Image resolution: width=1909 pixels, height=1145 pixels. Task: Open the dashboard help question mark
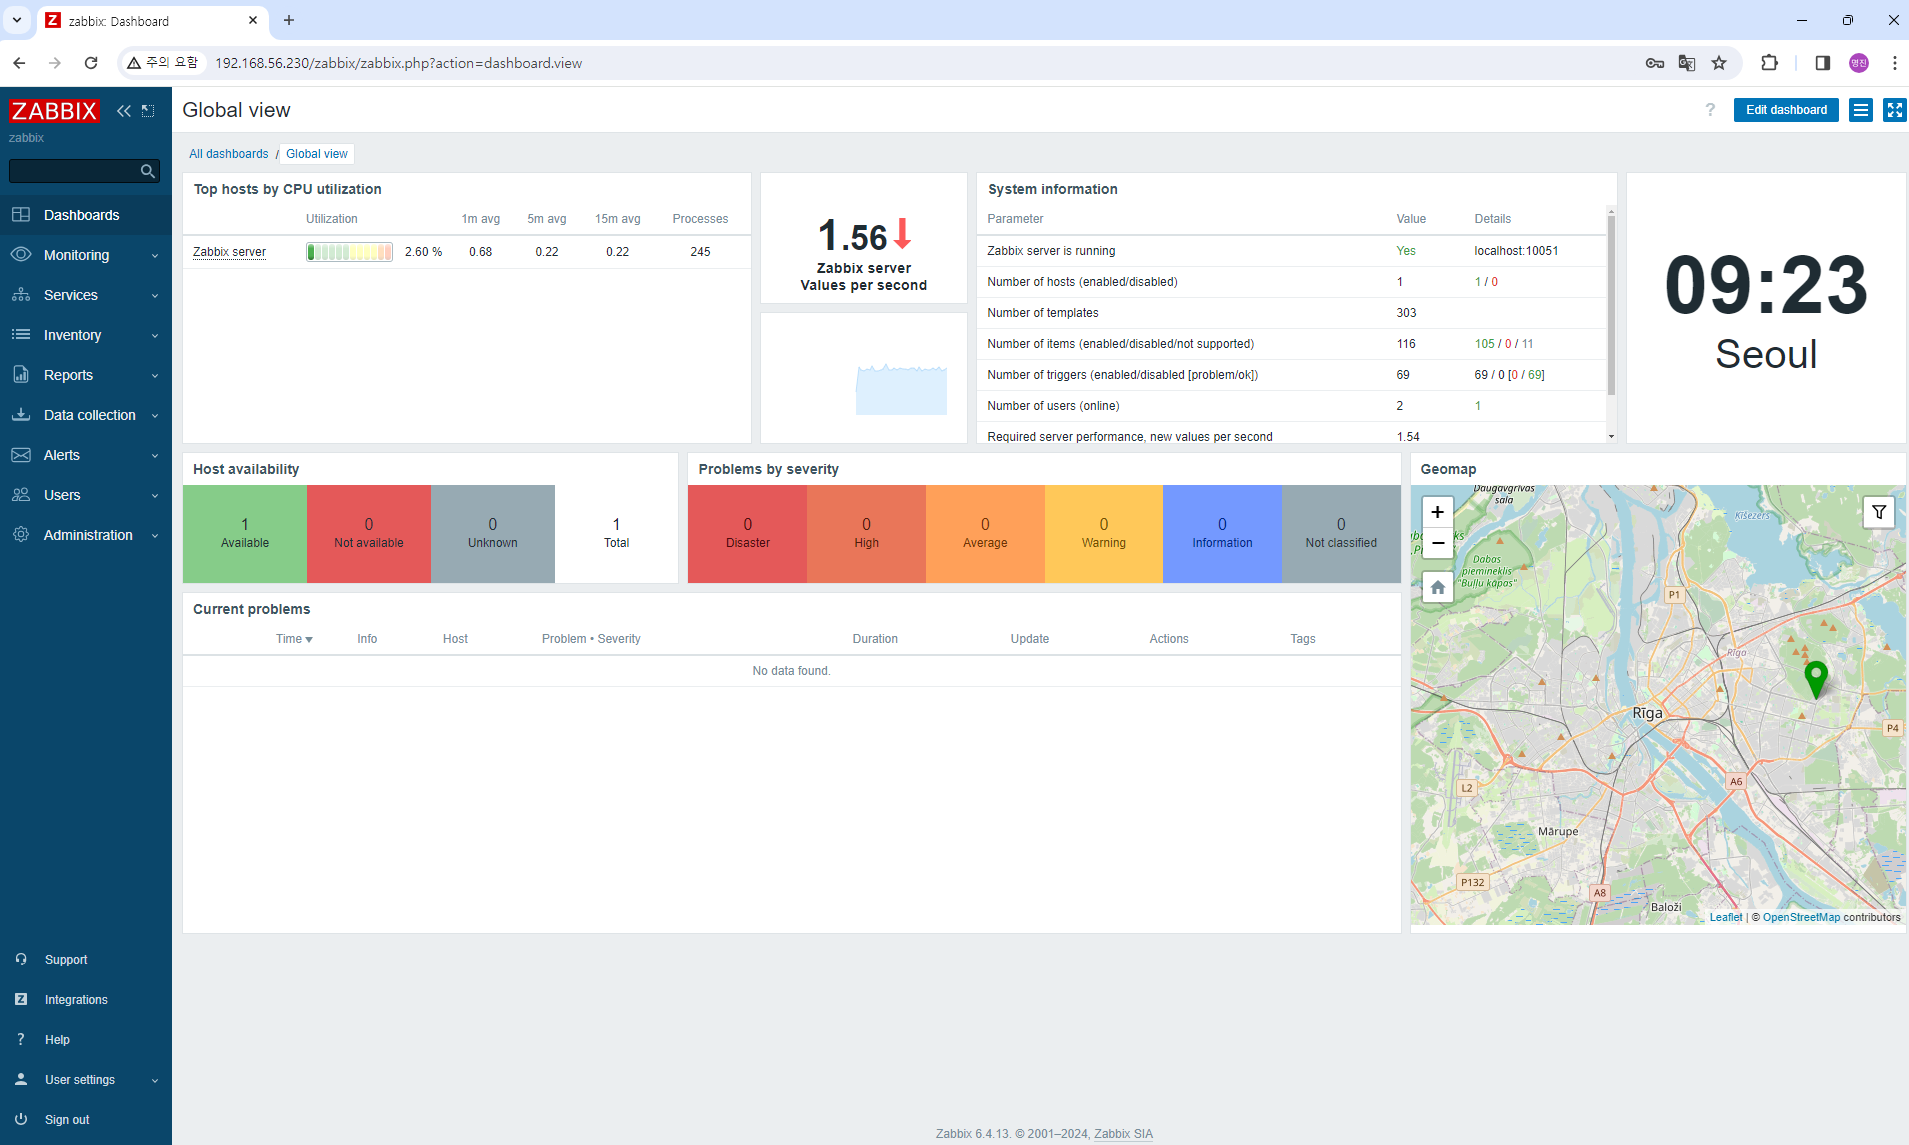point(1710,110)
